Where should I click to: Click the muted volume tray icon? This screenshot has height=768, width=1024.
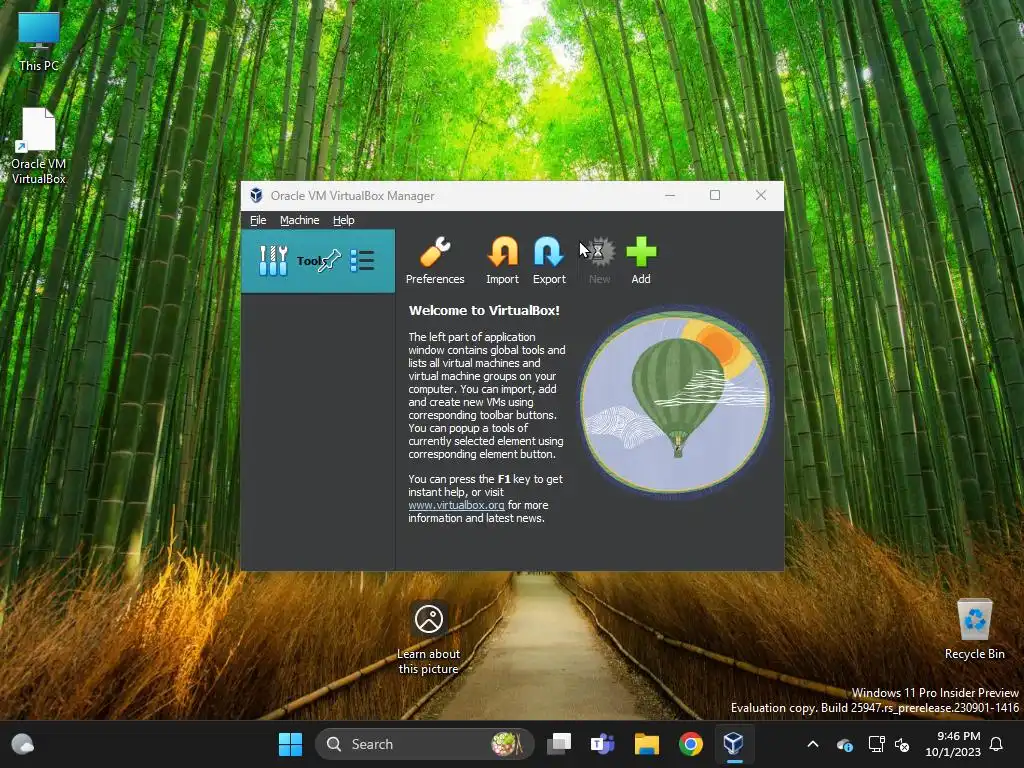click(903, 744)
